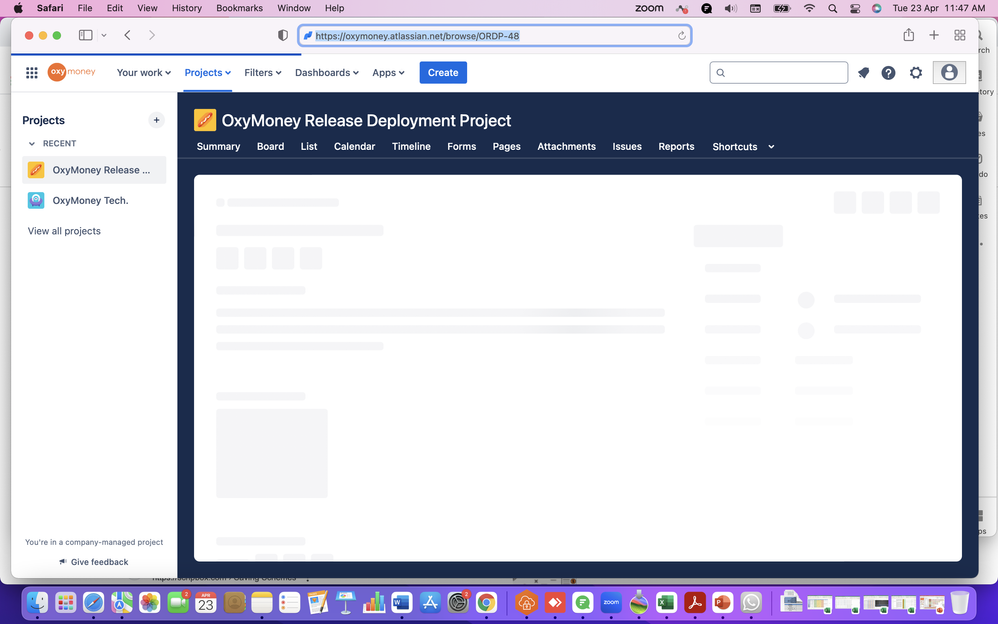Open Trash from the dock
The width and height of the screenshot is (998, 624).
(959, 602)
